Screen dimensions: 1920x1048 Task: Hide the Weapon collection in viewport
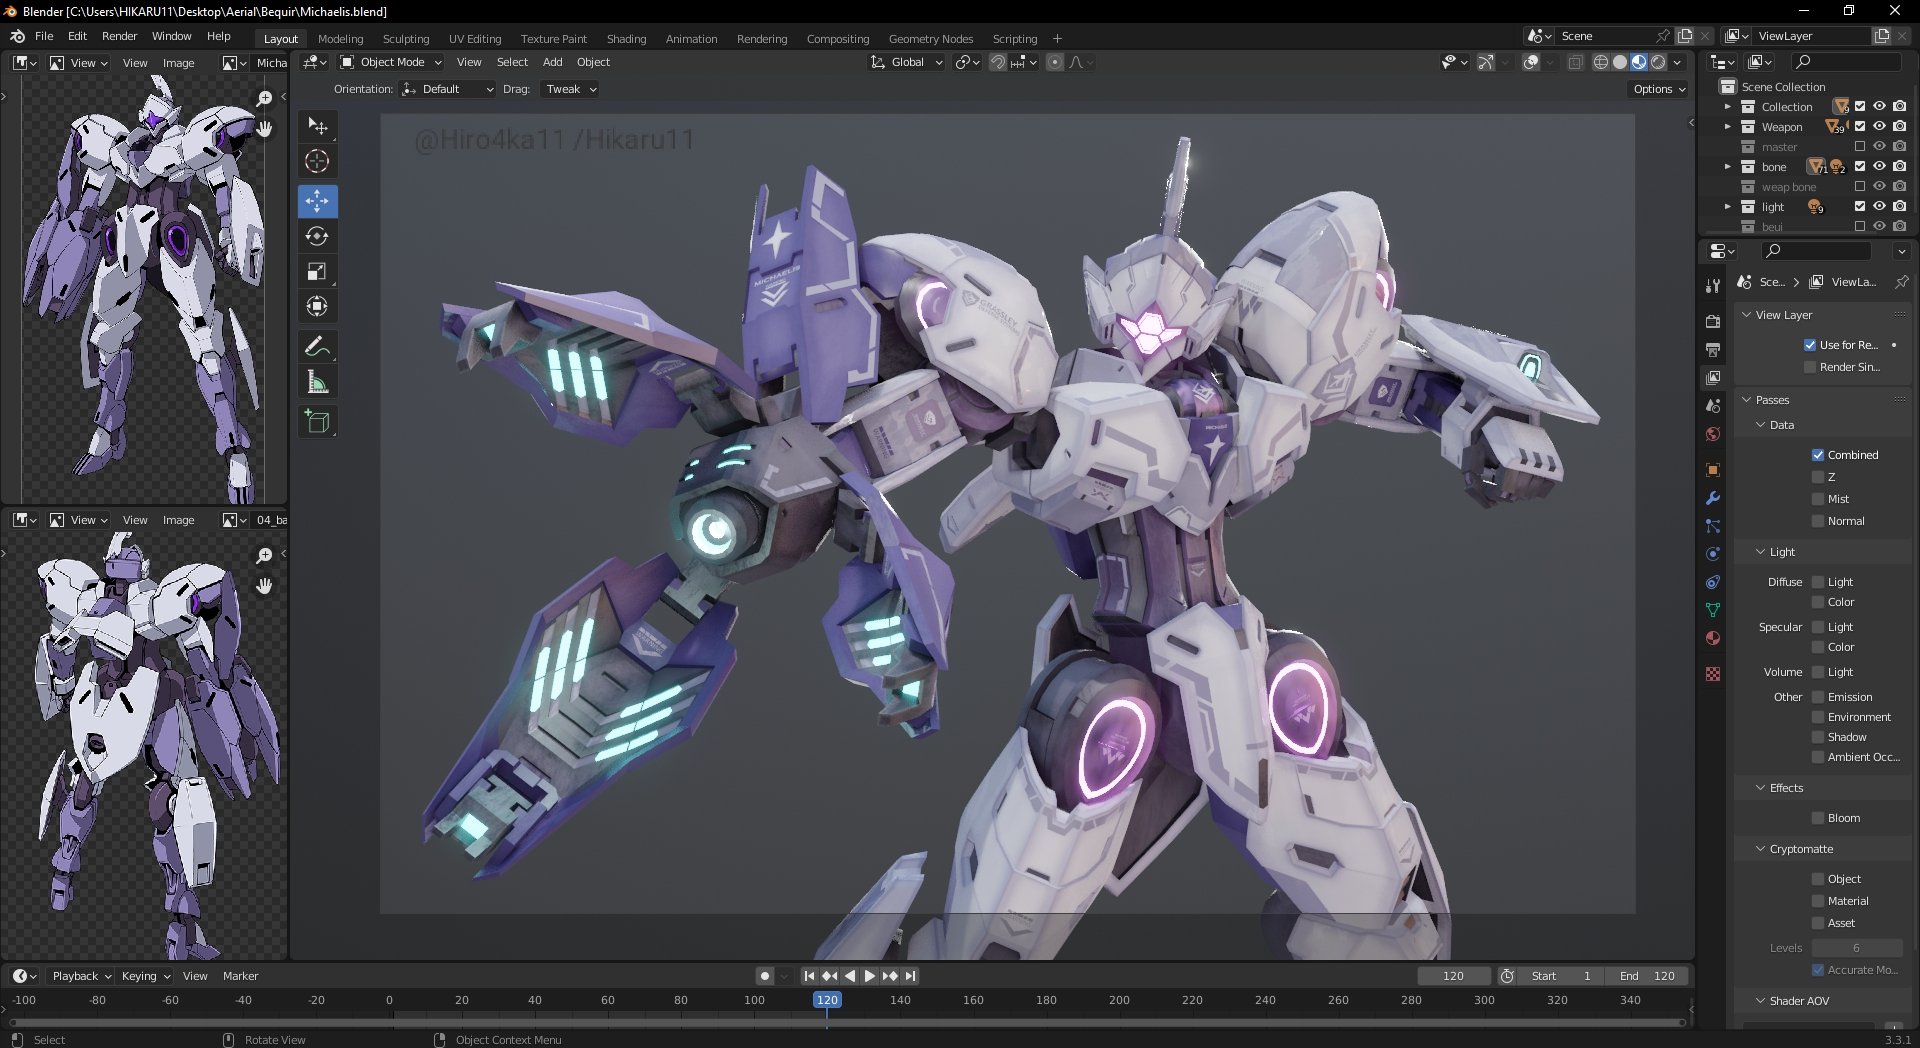pos(1879,127)
